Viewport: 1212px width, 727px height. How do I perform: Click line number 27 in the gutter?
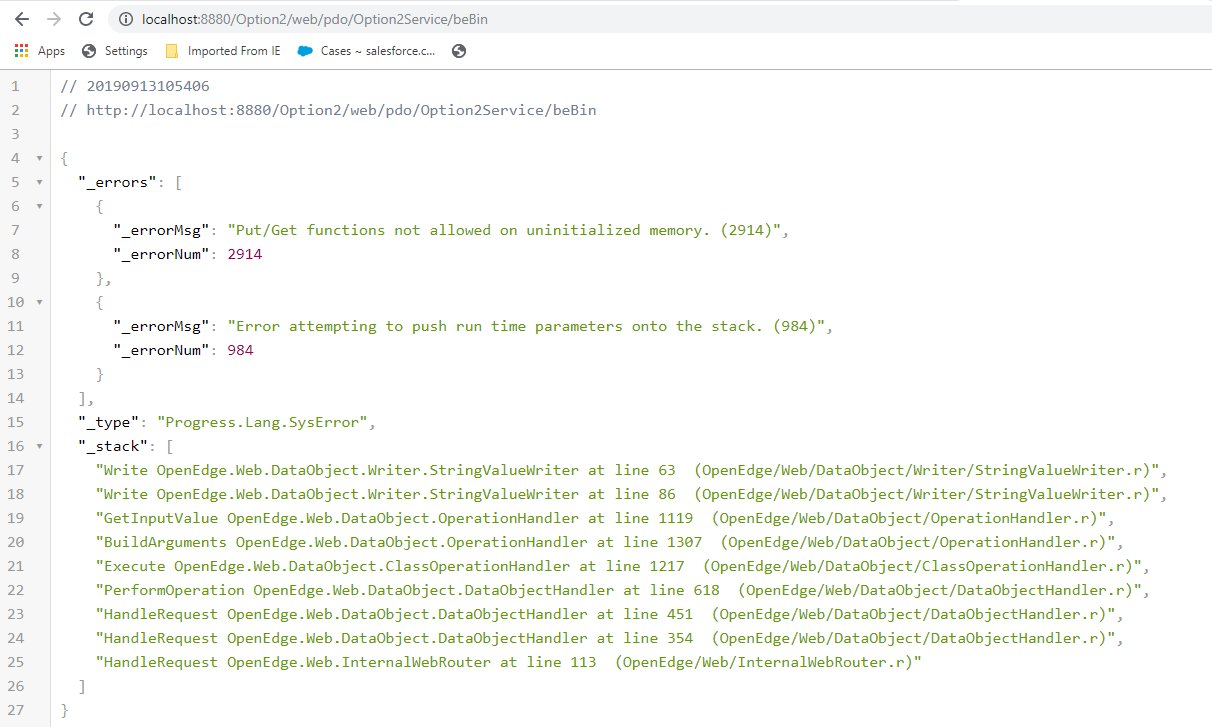pyautogui.click(x=15, y=710)
